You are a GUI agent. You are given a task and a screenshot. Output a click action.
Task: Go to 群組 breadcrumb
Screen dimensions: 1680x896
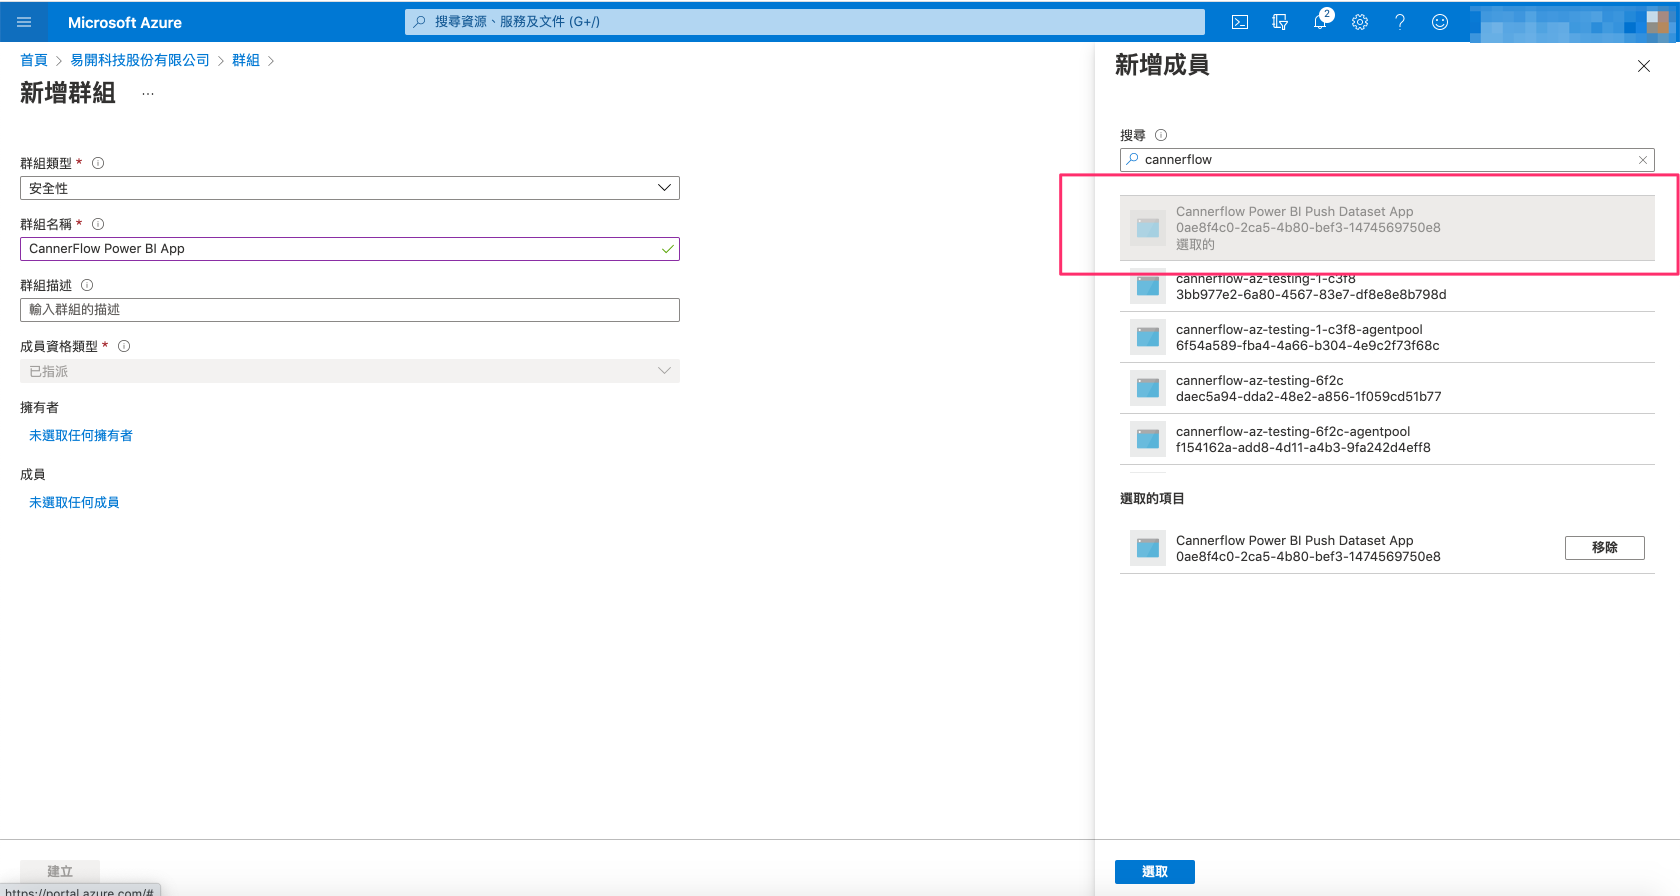coord(246,60)
